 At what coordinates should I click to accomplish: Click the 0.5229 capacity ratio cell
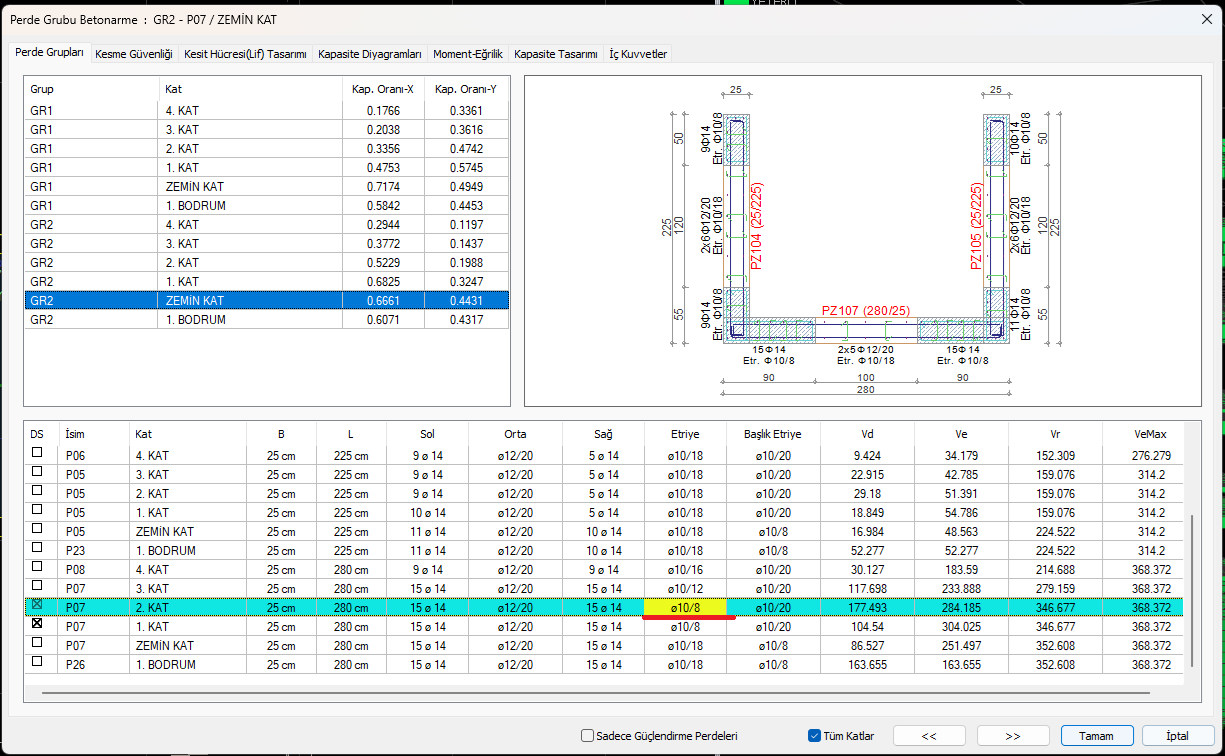[x=382, y=263]
